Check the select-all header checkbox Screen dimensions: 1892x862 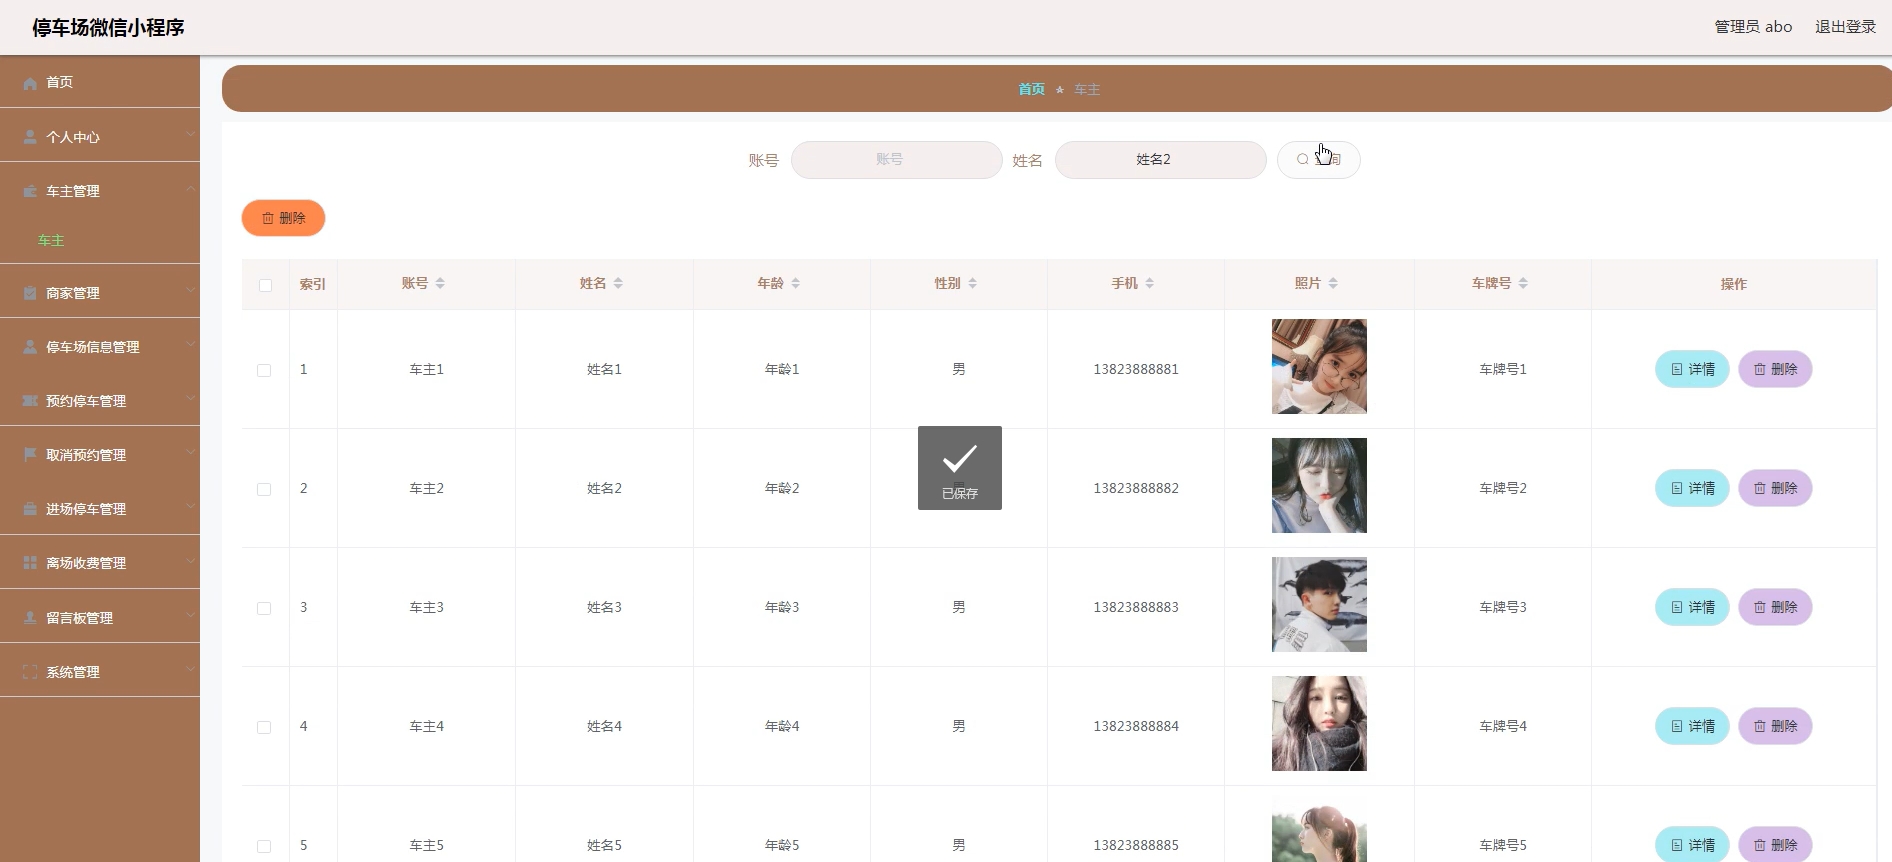pyautogui.click(x=265, y=285)
